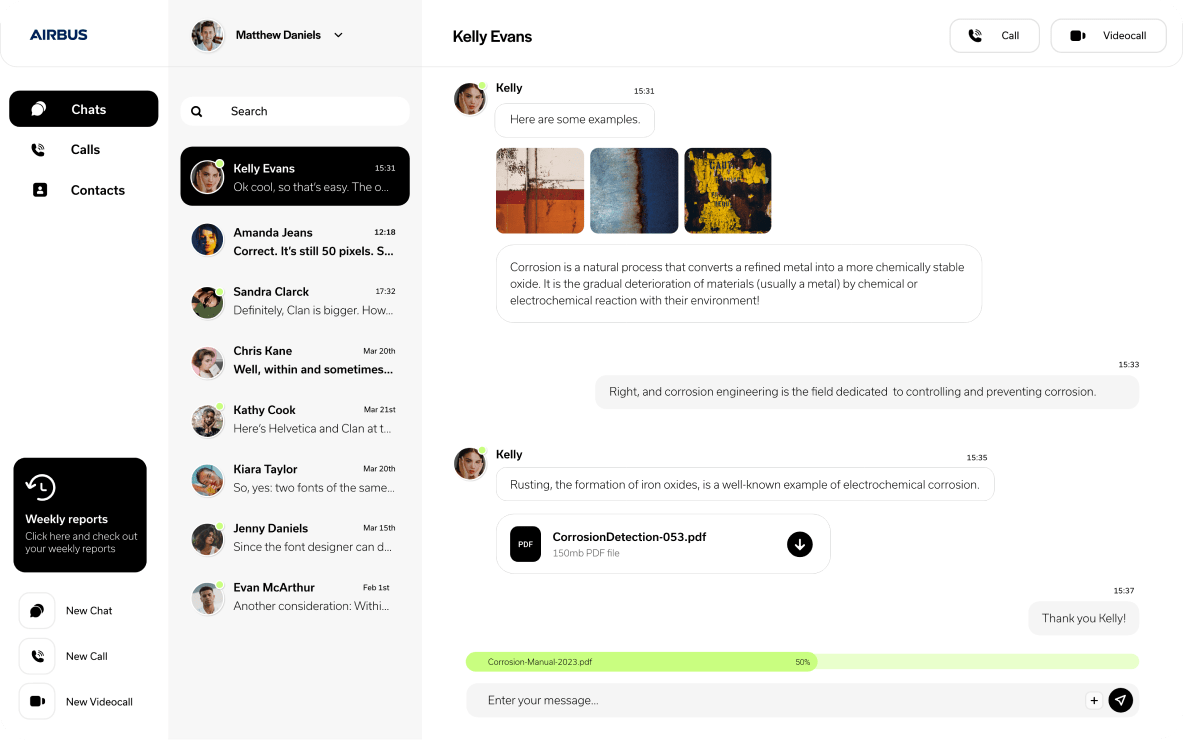
Task: Expand Matthew Daniels account dropdown chevron
Action: point(338,35)
